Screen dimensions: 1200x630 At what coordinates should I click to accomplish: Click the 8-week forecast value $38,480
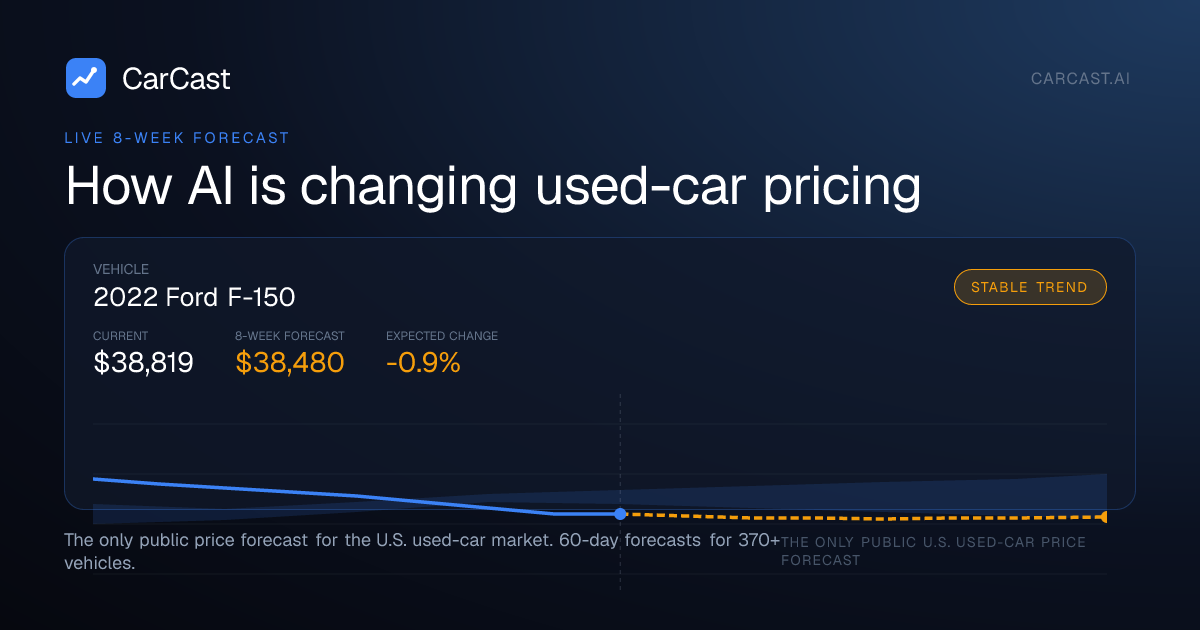[x=290, y=363]
